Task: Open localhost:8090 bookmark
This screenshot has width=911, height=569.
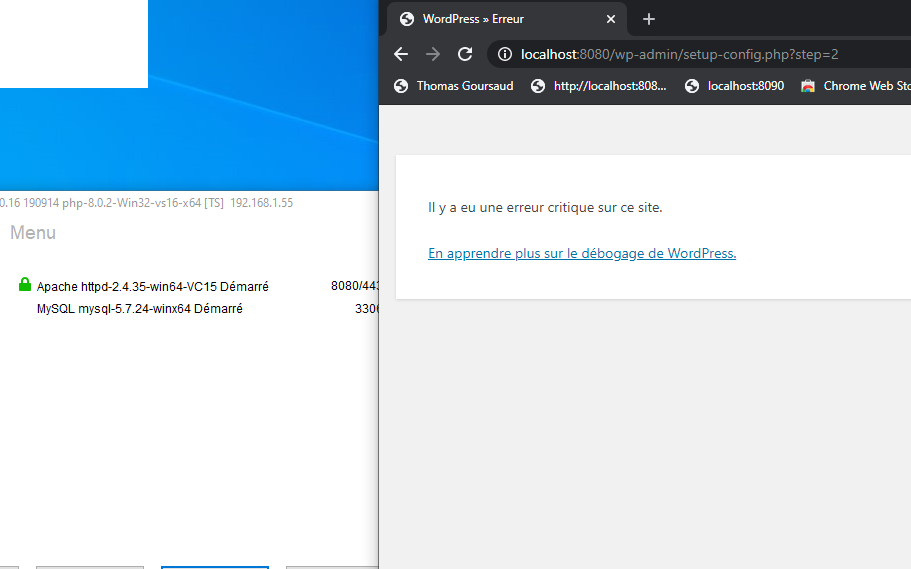Action: coord(734,86)
